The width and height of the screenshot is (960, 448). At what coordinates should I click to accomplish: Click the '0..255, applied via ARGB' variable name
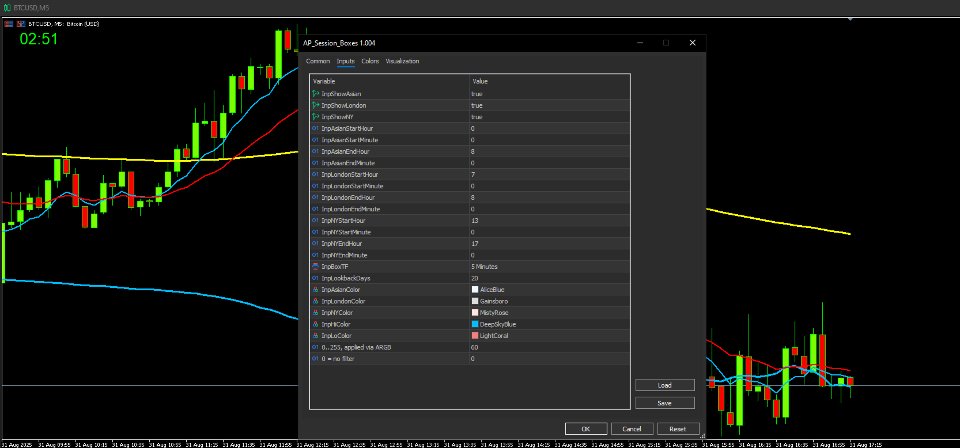tap(356, 347)
